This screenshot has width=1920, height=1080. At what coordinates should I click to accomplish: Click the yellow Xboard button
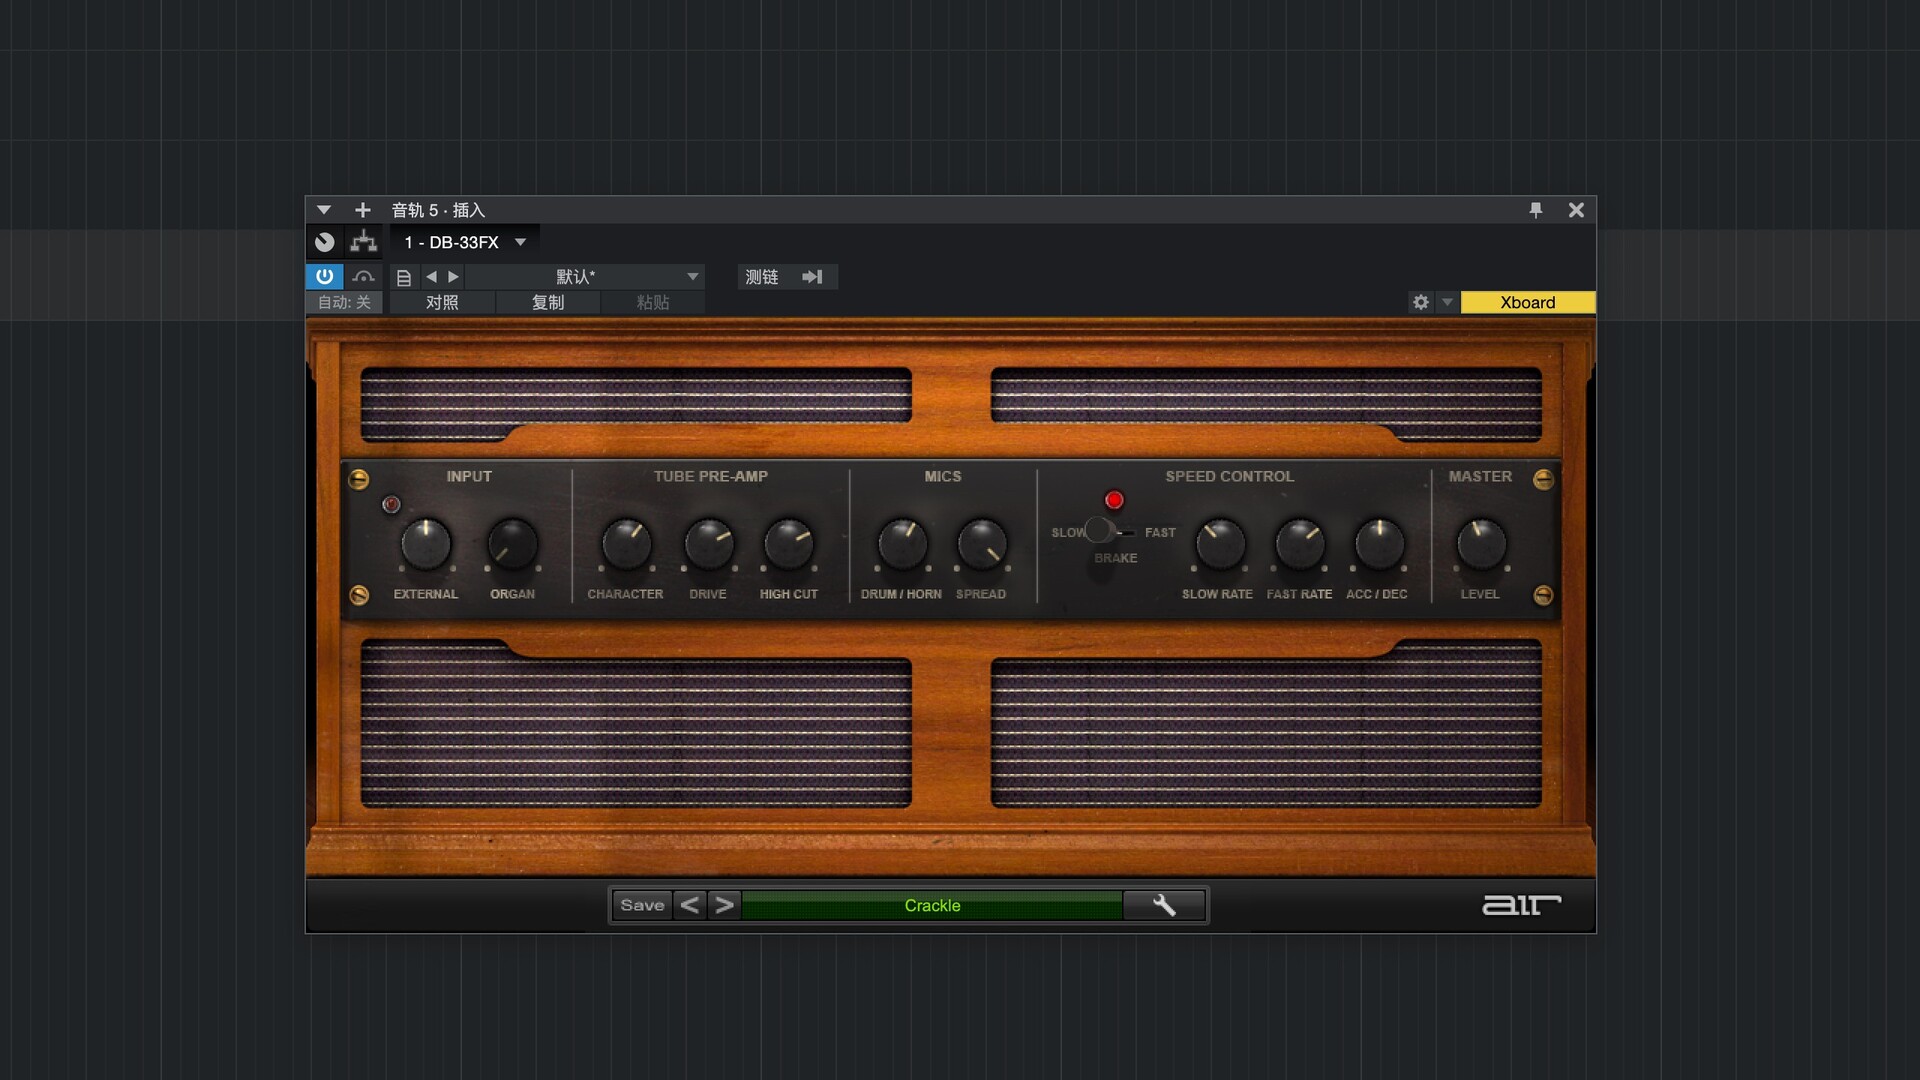coord(1527,302)
